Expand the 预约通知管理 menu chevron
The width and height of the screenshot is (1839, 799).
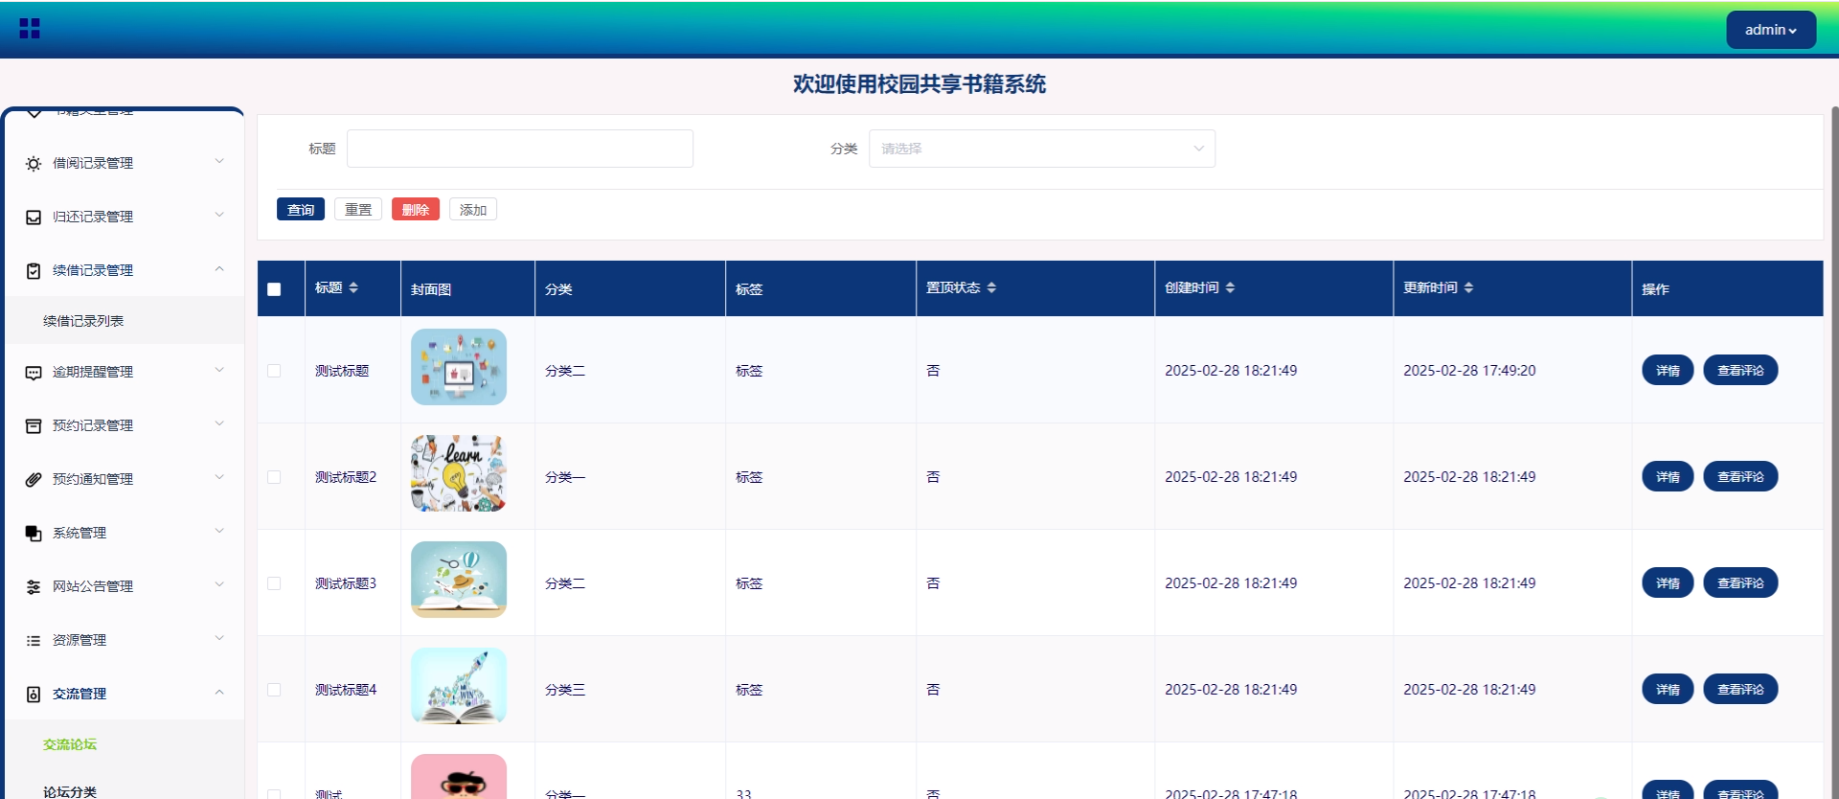point(219,478)
